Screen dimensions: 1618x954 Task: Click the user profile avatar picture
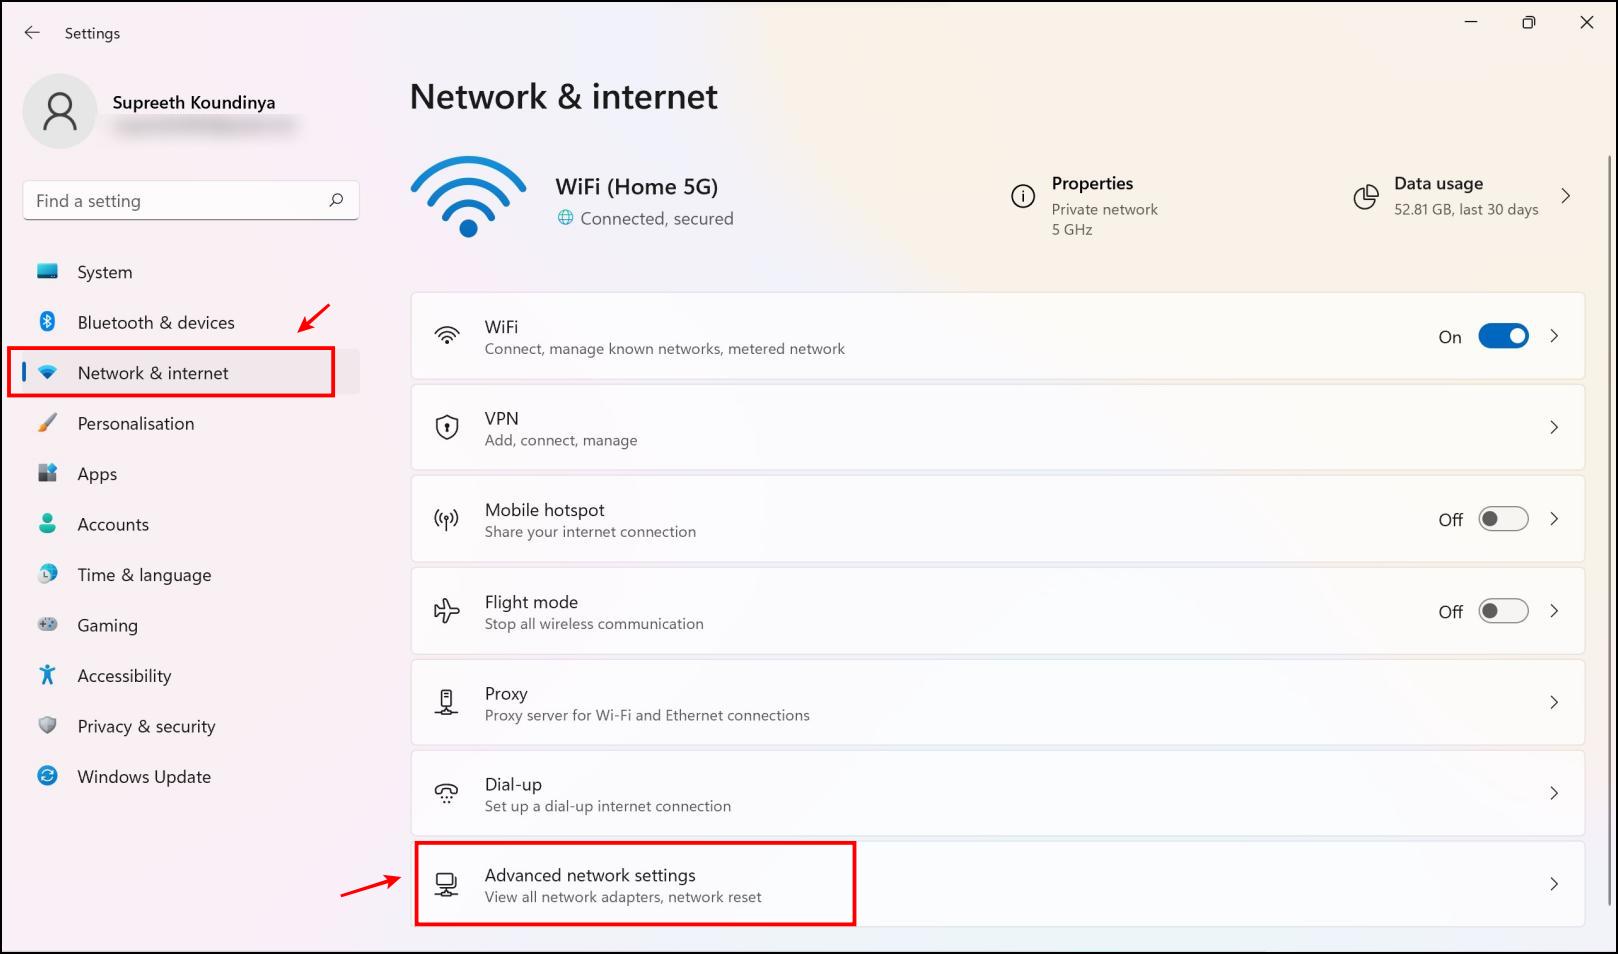(x=60, y=111)
